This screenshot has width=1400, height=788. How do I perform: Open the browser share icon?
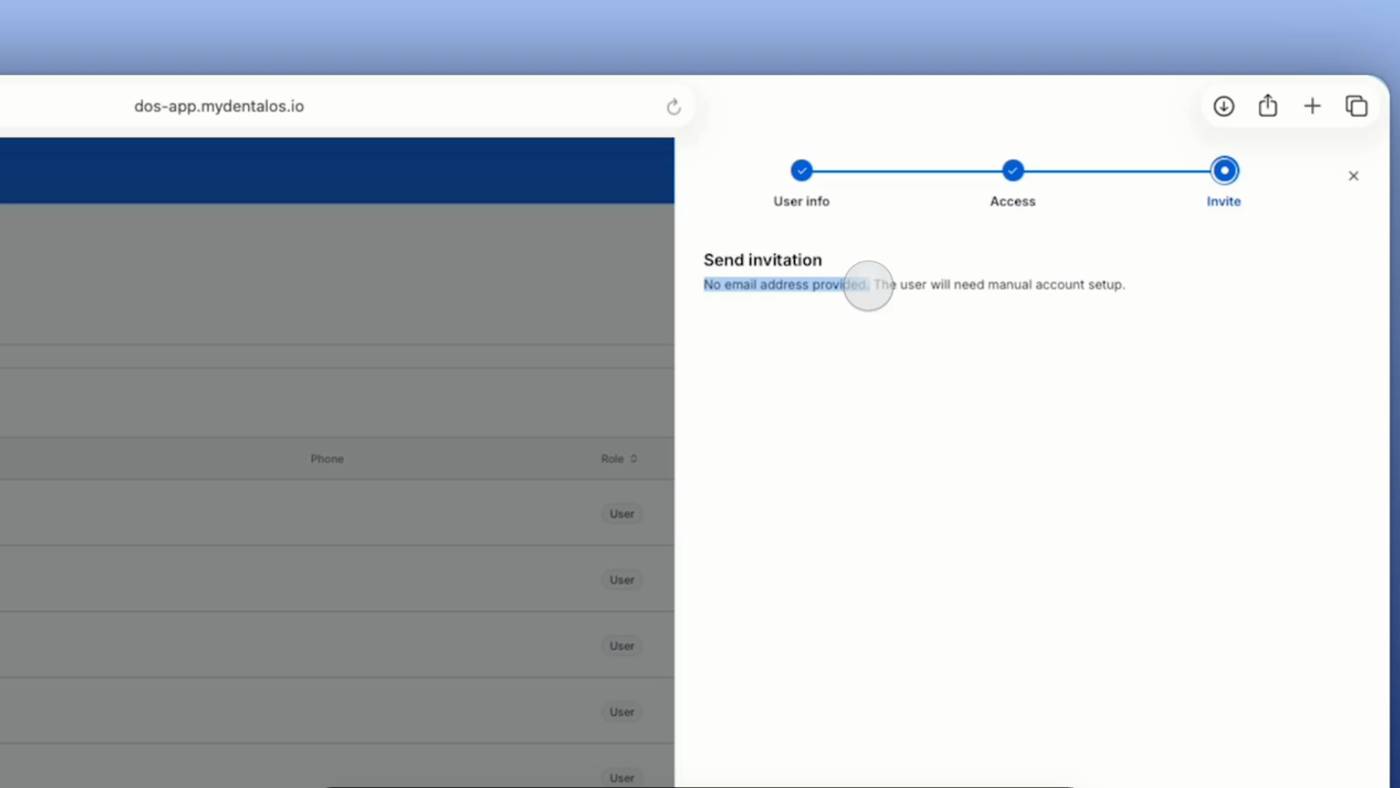(x=1268, y=105)
